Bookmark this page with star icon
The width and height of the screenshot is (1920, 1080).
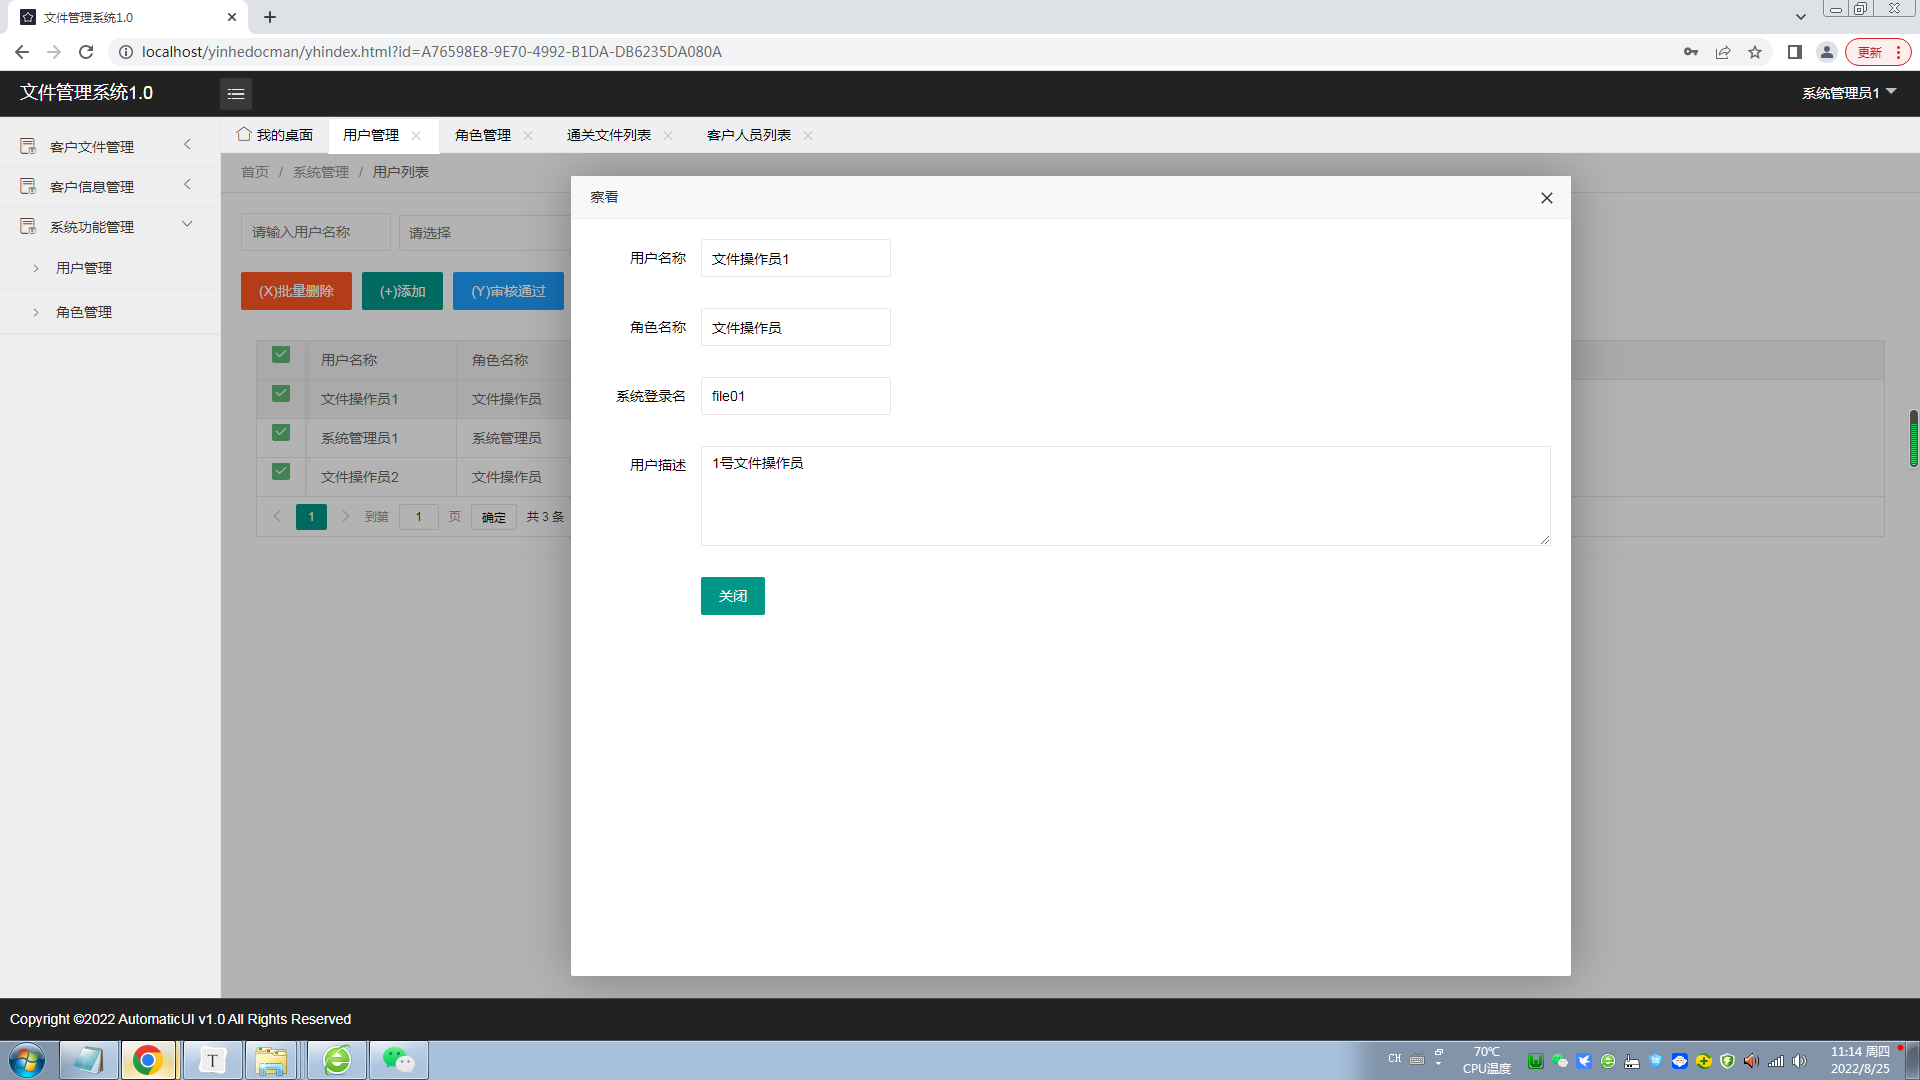tap(1755, 52)
